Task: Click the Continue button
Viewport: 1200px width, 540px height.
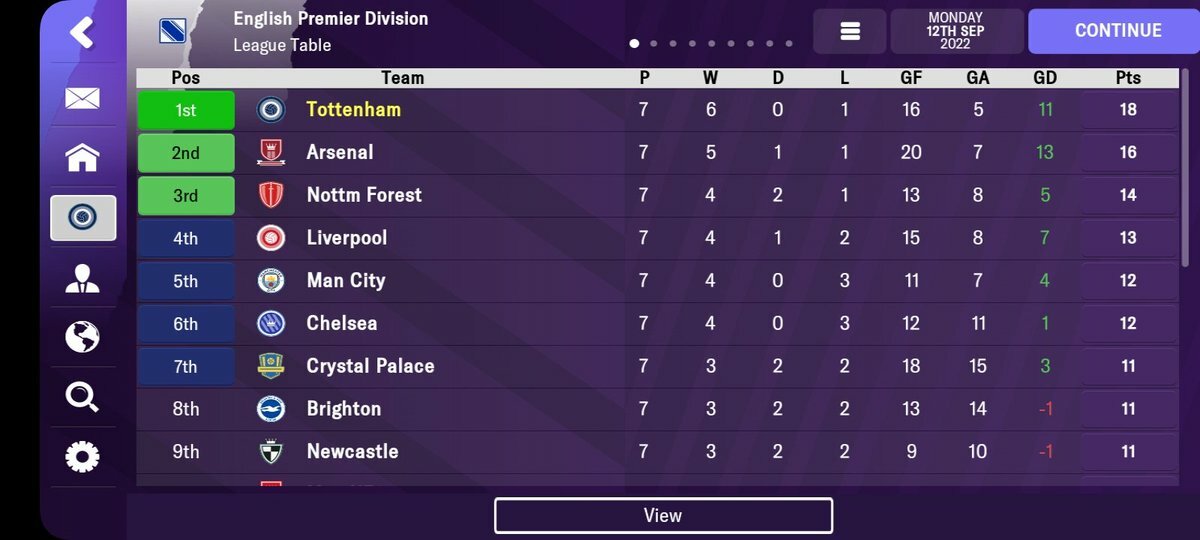Action: pos(1117,31)
